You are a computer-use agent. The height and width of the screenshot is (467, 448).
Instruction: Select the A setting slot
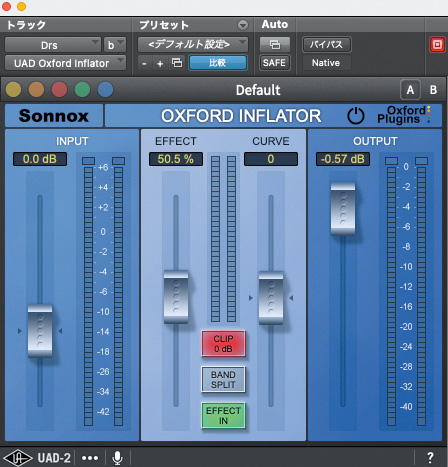point(410,90)
